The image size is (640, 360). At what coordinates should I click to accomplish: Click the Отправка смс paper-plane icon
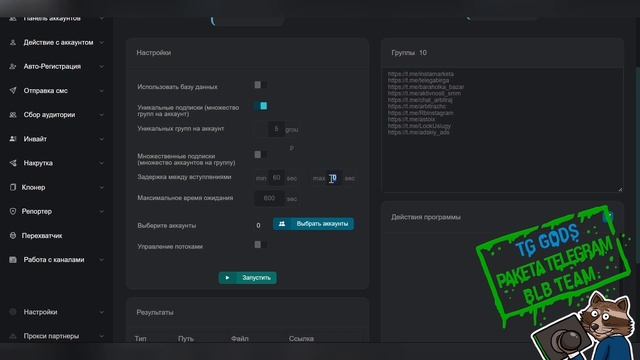[13, 91]
